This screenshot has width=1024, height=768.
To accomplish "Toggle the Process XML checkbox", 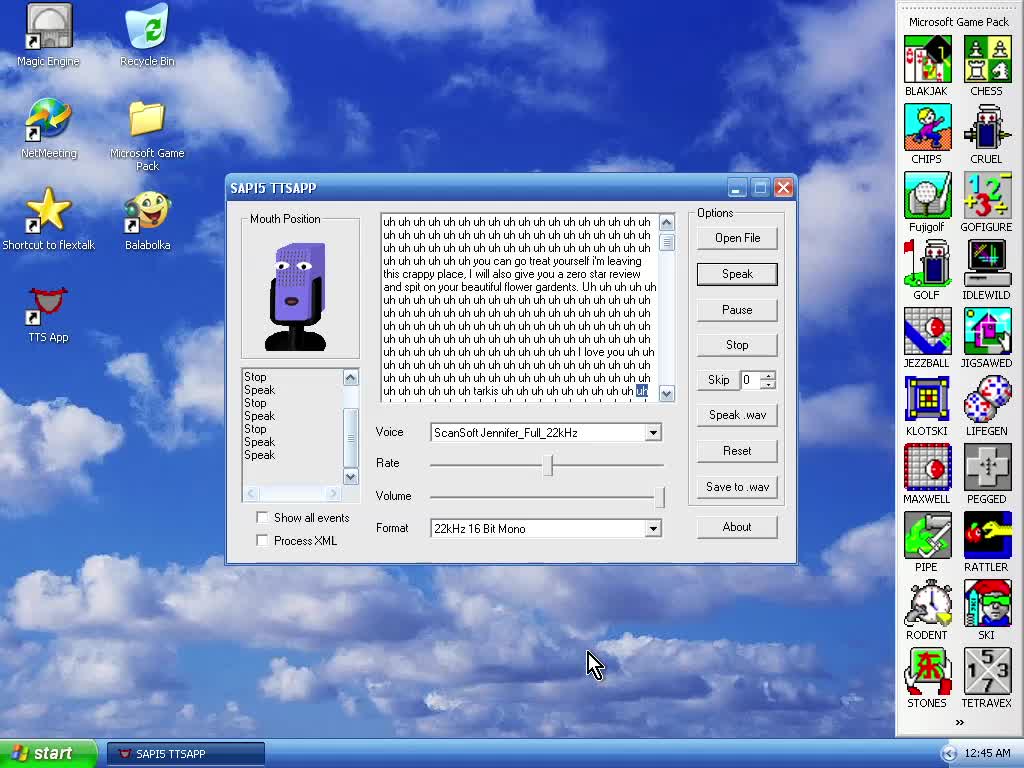I will [263, 541].
